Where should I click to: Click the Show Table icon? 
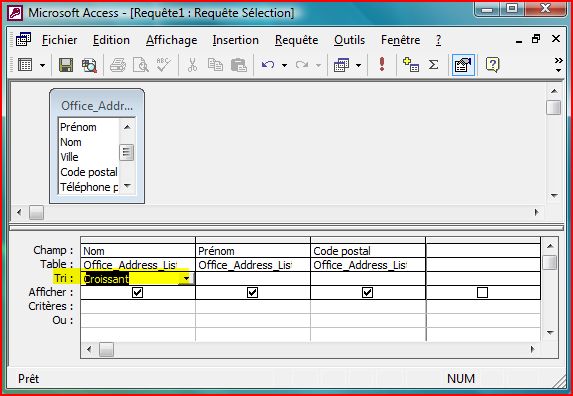click(411, 65)
